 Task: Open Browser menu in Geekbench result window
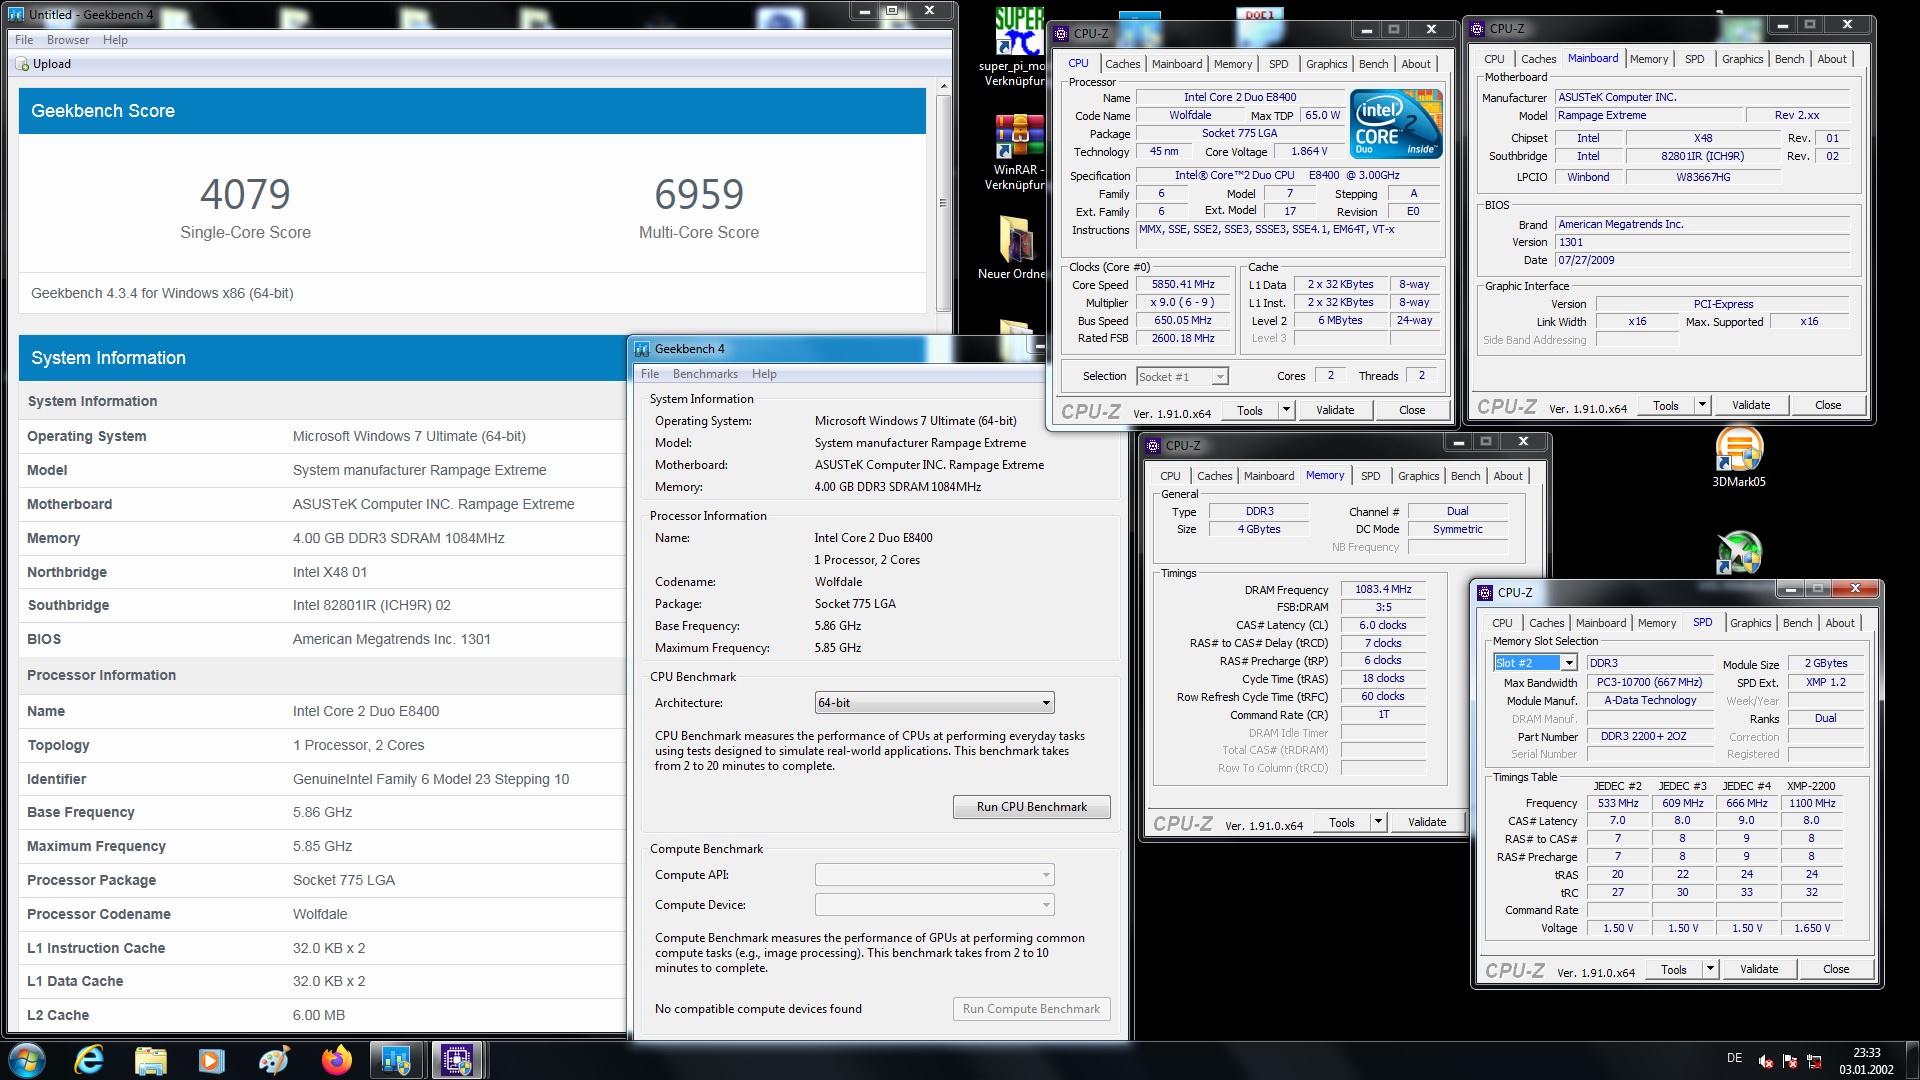[68, 40]
